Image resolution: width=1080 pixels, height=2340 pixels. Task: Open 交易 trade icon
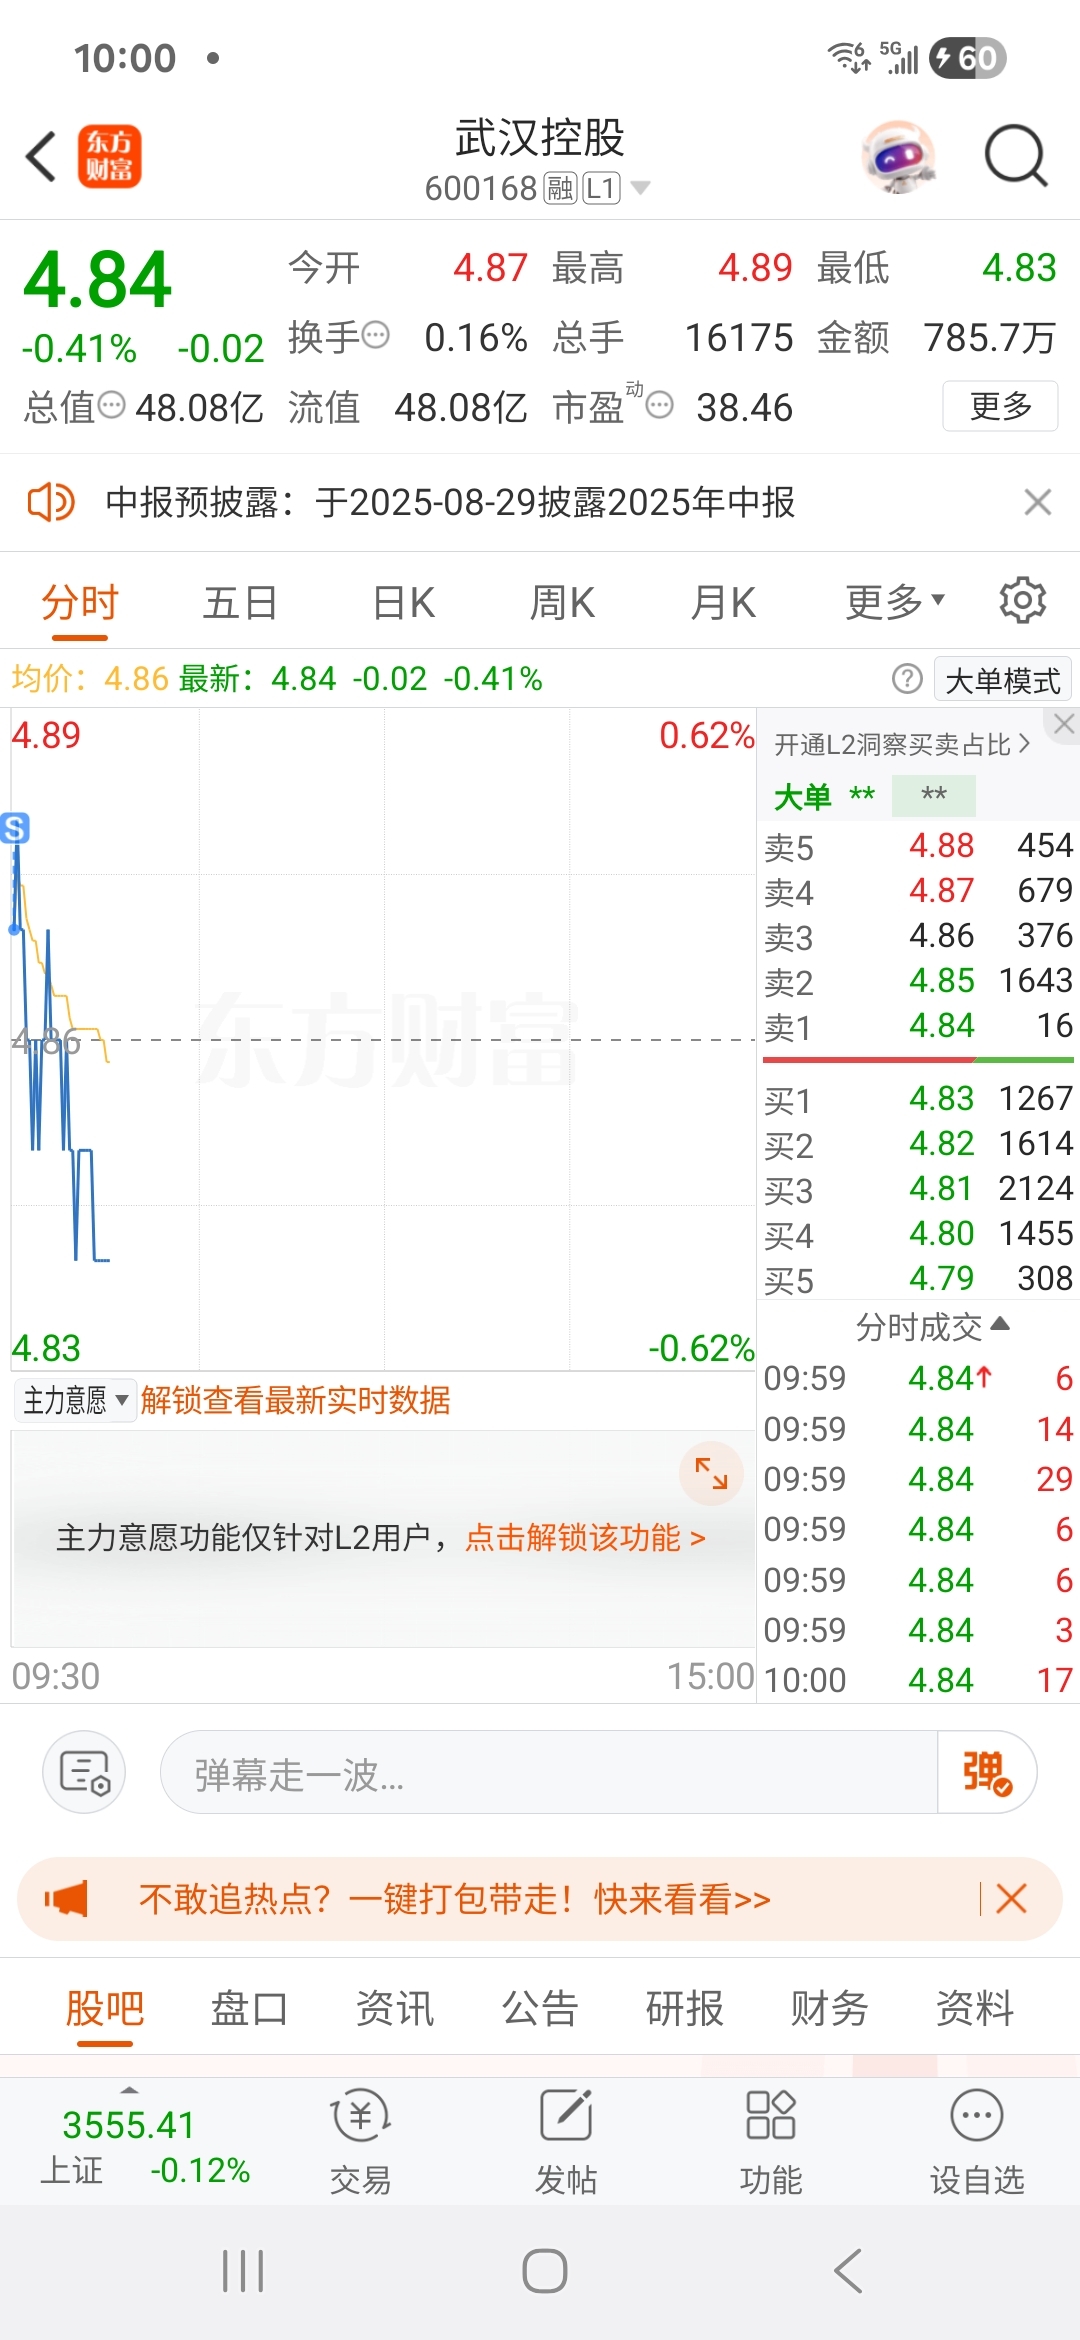(x=360, y=2142)
